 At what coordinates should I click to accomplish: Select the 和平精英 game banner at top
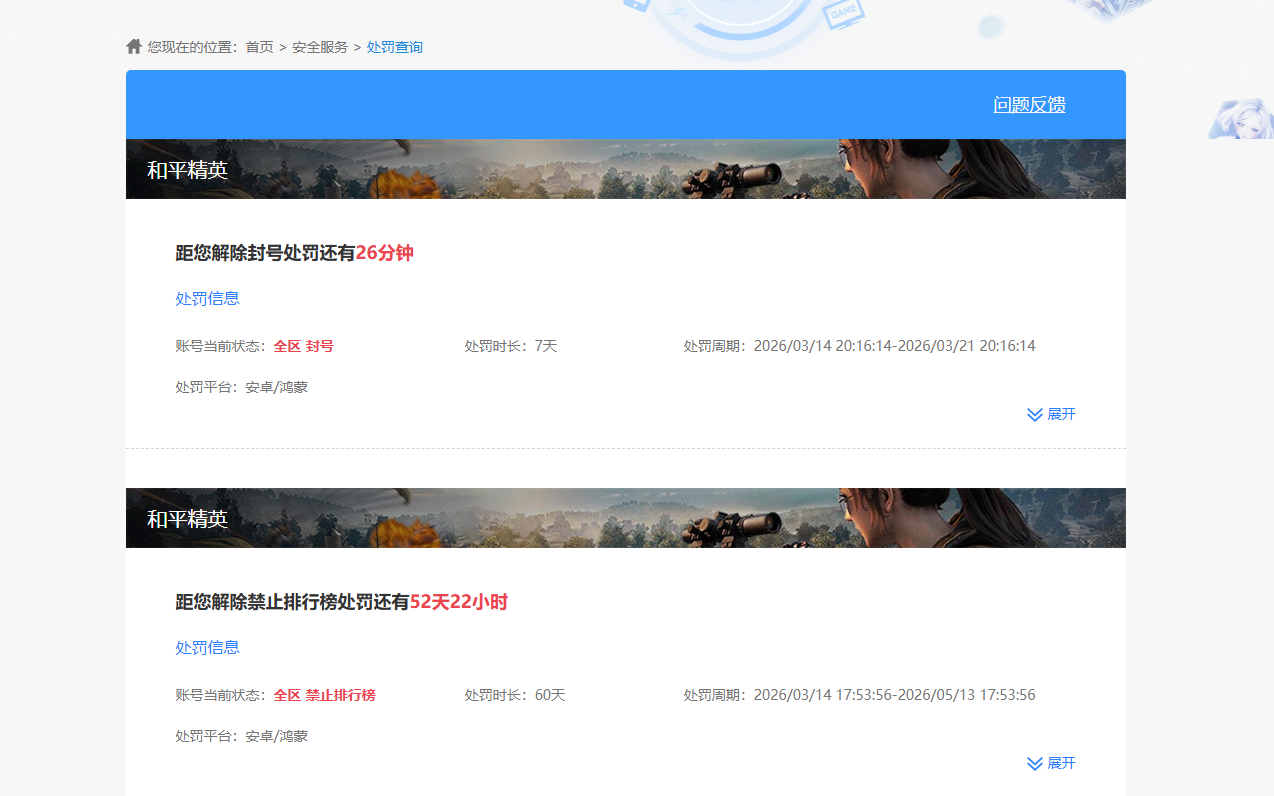click(625, 168)
